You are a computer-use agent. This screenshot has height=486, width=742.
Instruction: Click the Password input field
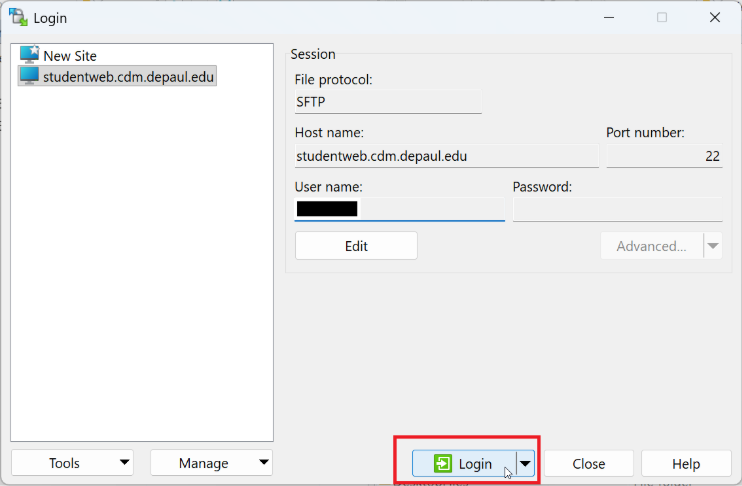point(617,209)
